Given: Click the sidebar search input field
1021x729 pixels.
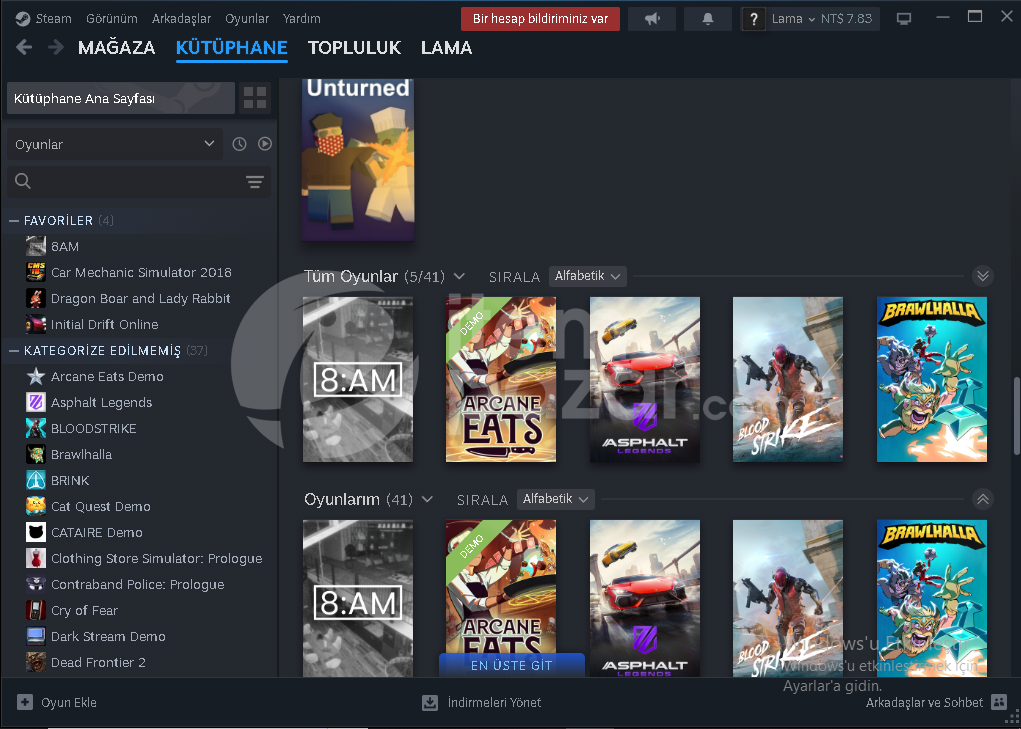Looking at the screenshot, I should coord(139,182).
